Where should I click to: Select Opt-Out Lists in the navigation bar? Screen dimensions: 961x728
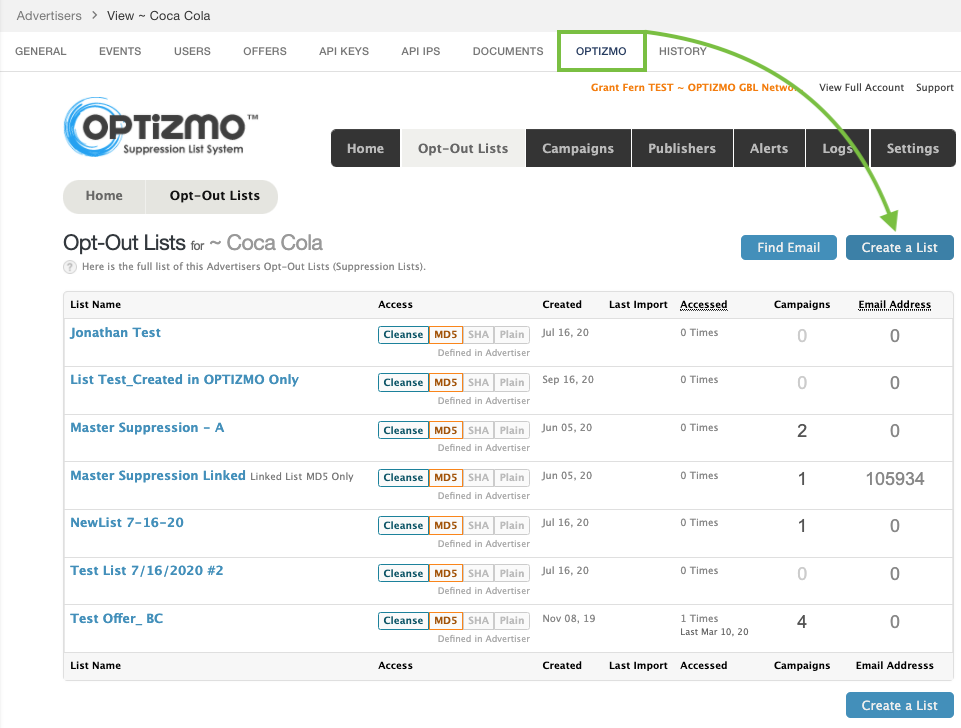pos(463,148)
